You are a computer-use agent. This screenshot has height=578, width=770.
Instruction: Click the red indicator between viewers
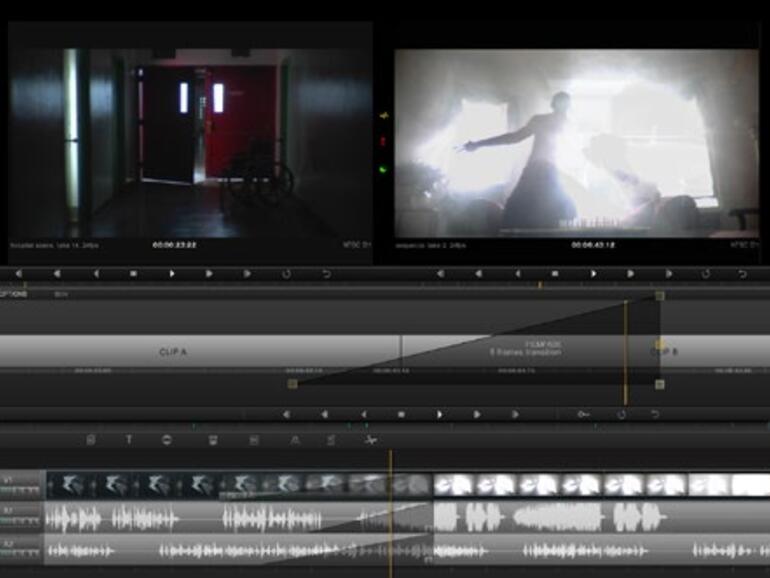click(384, 142)
